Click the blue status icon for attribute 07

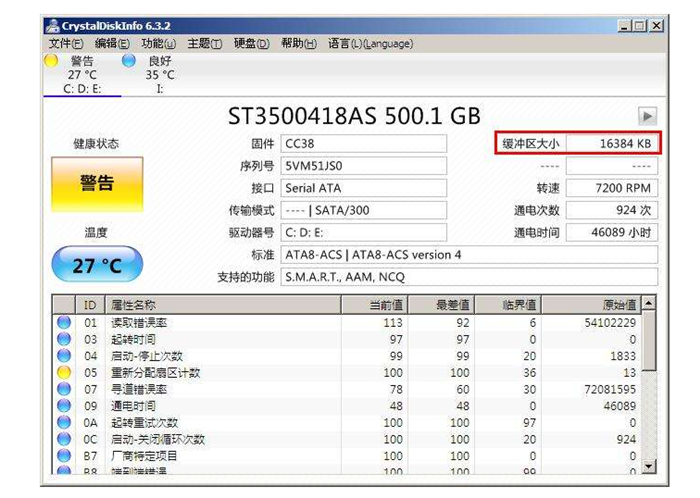[64, 389]
